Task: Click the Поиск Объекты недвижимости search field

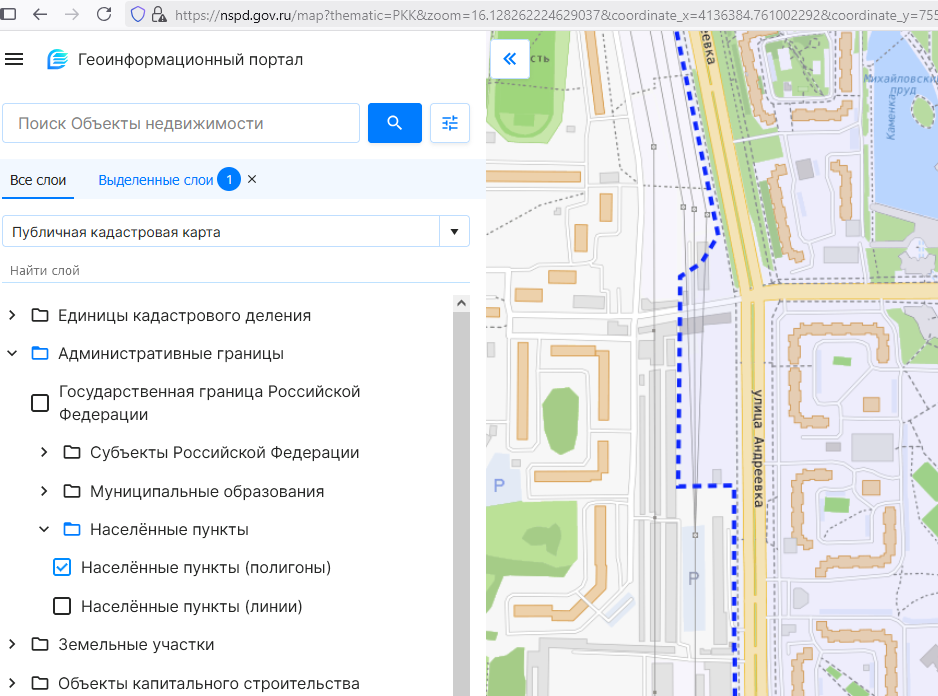Action: 181,123
